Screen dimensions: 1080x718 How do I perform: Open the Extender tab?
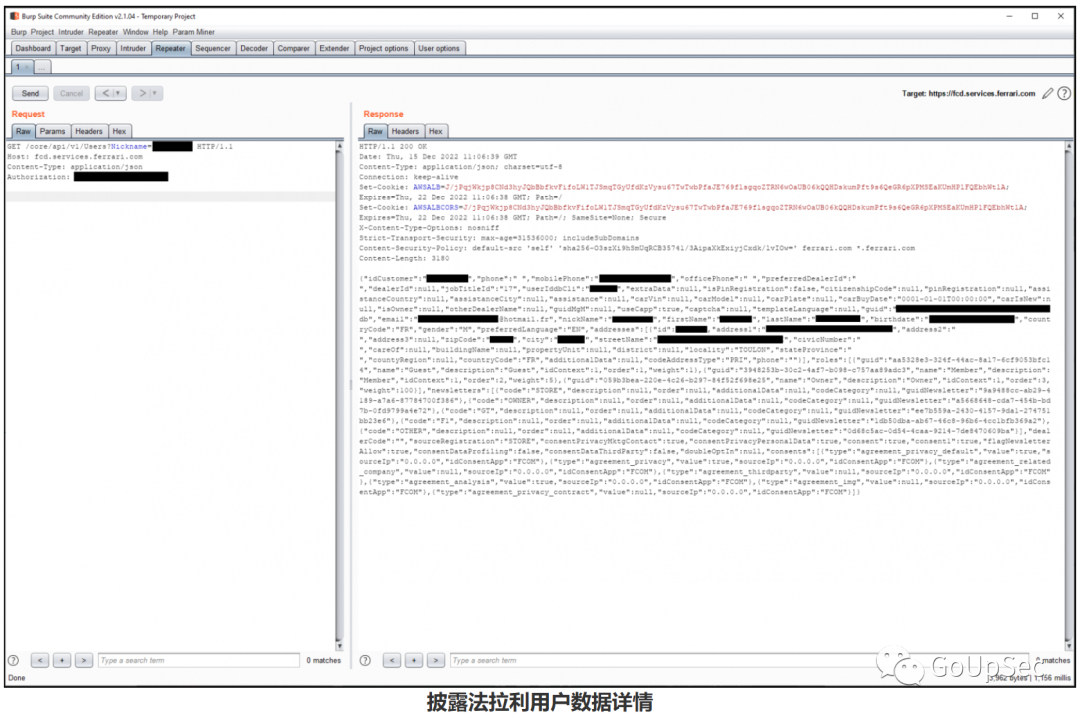(334, 48)
